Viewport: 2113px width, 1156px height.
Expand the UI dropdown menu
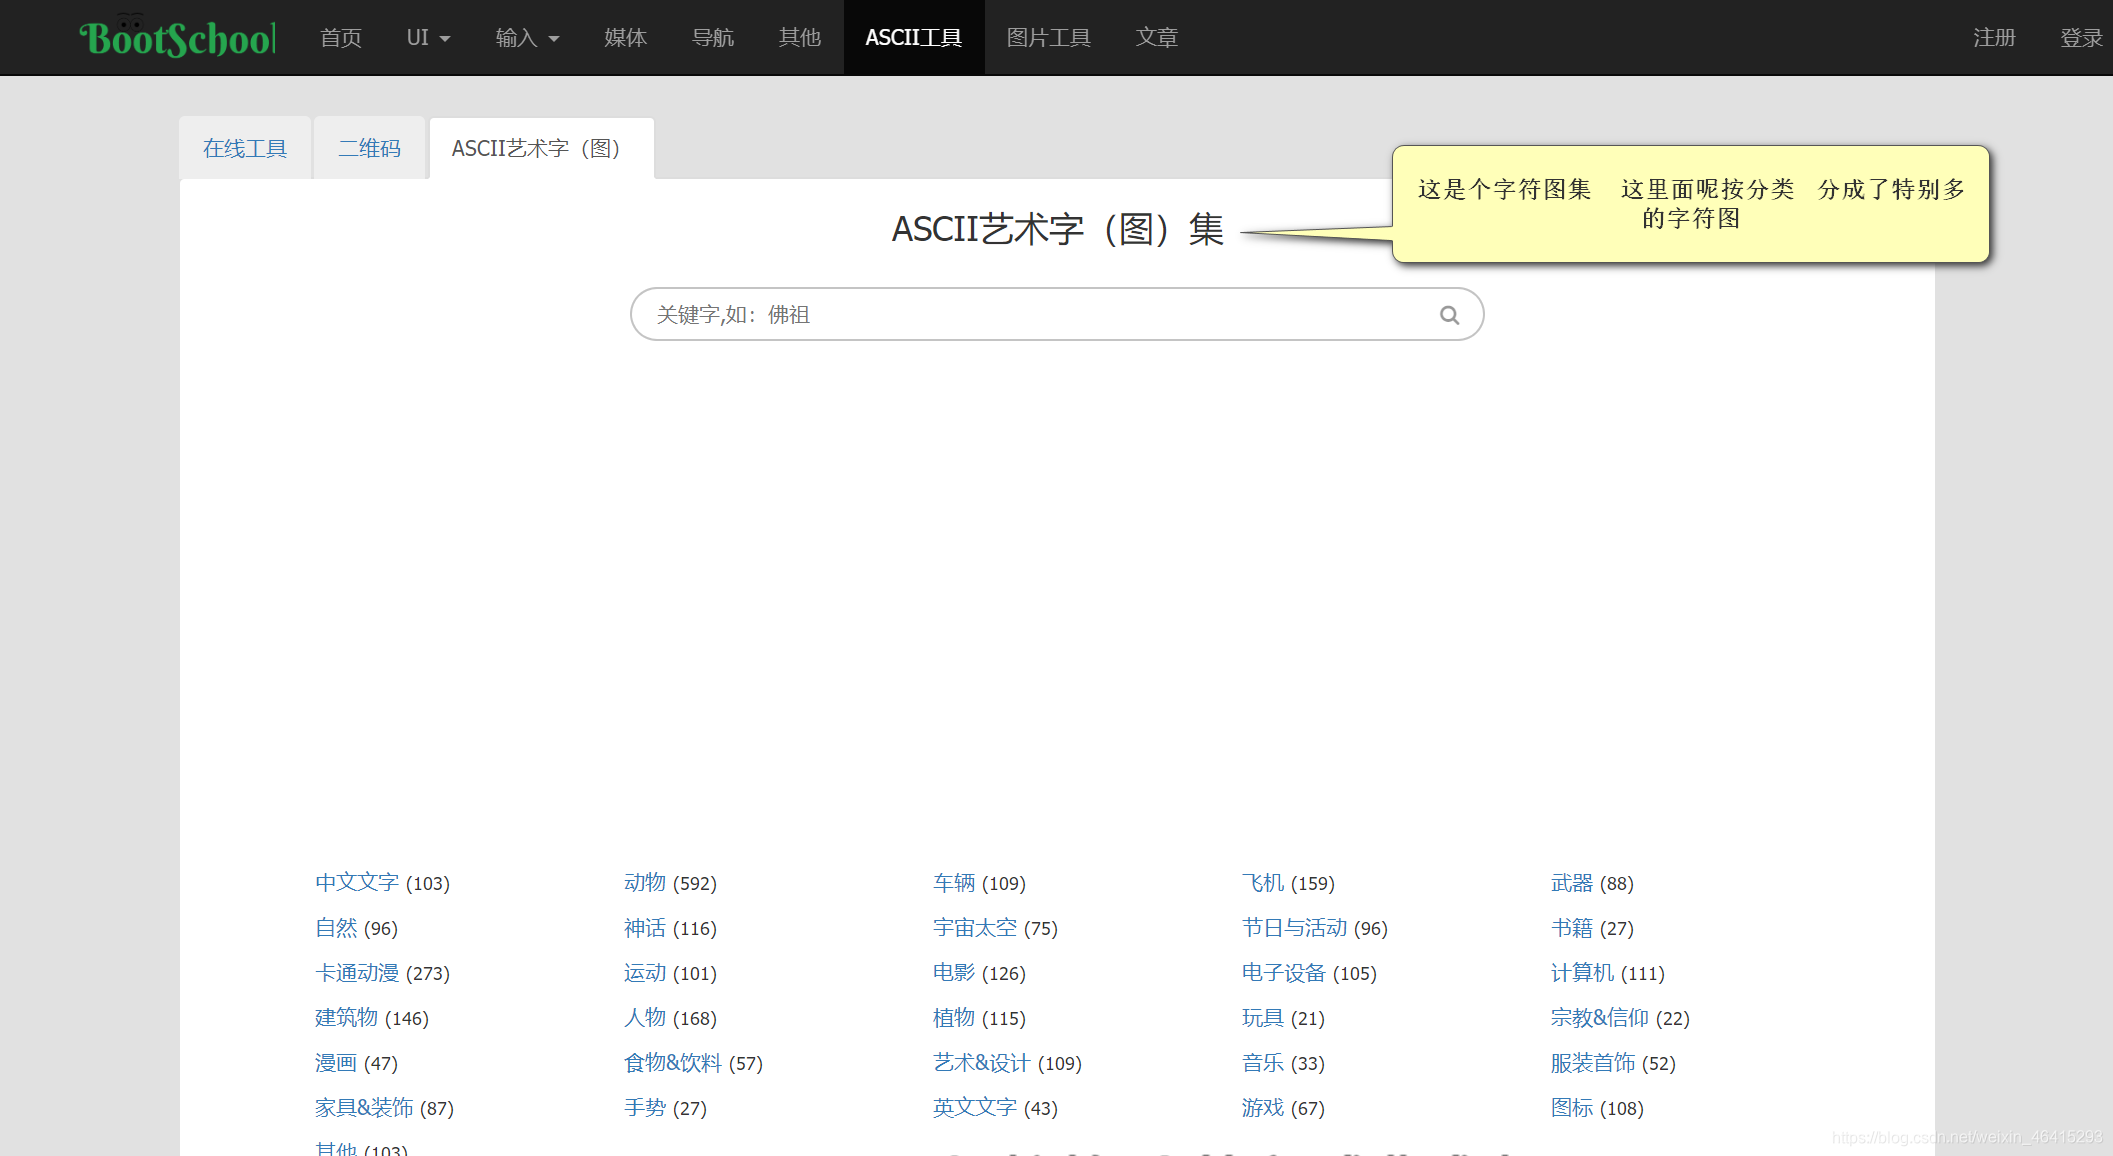428,37
